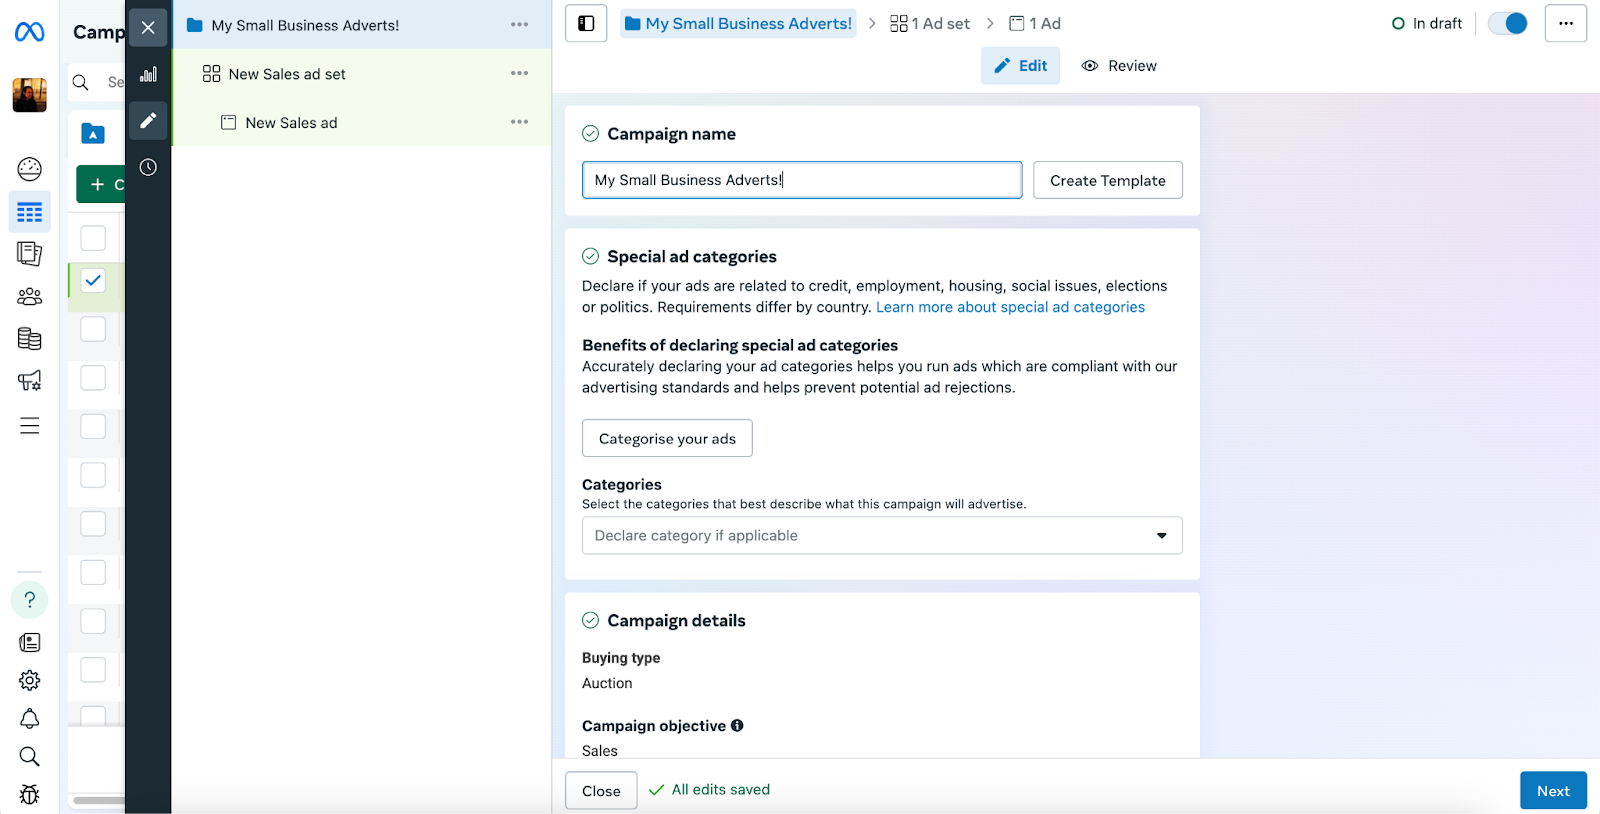This screenshot has width=1600, height=814.
Task: Switch to the Edit tab
Action: pos(1020,66)
